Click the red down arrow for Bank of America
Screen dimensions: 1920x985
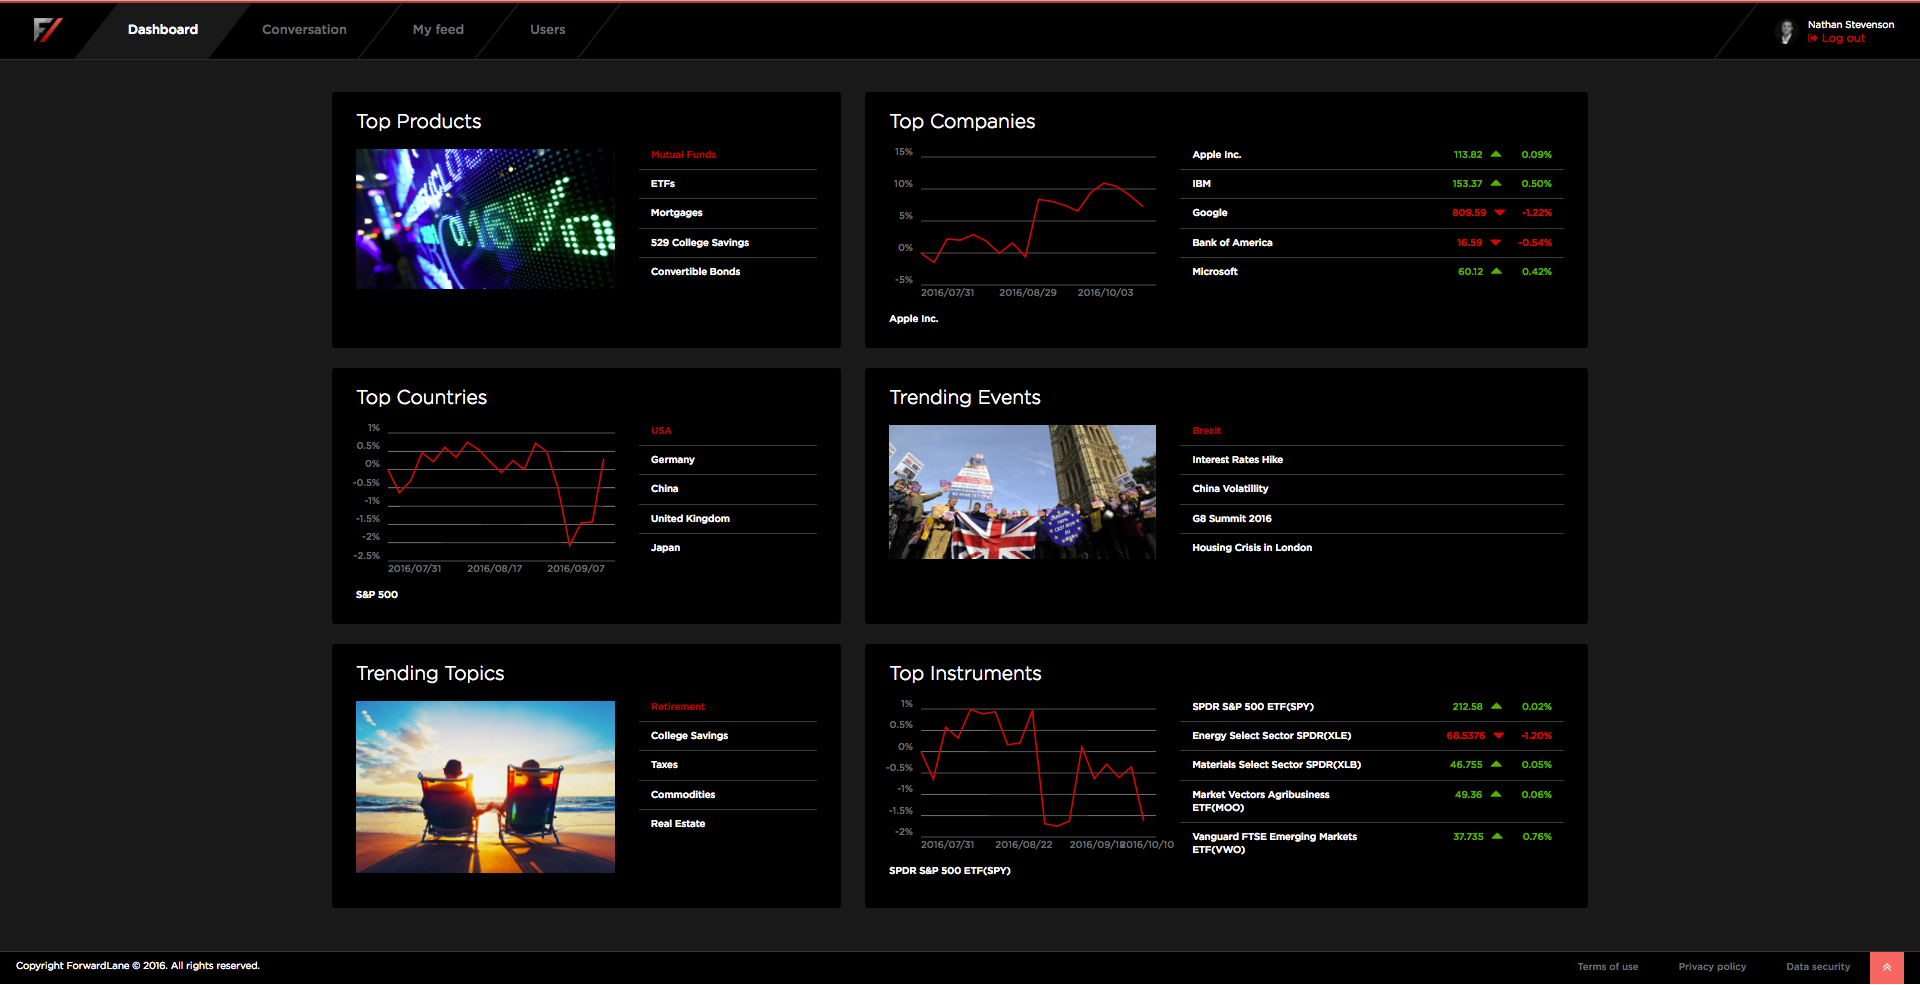tap(1496, 243)
